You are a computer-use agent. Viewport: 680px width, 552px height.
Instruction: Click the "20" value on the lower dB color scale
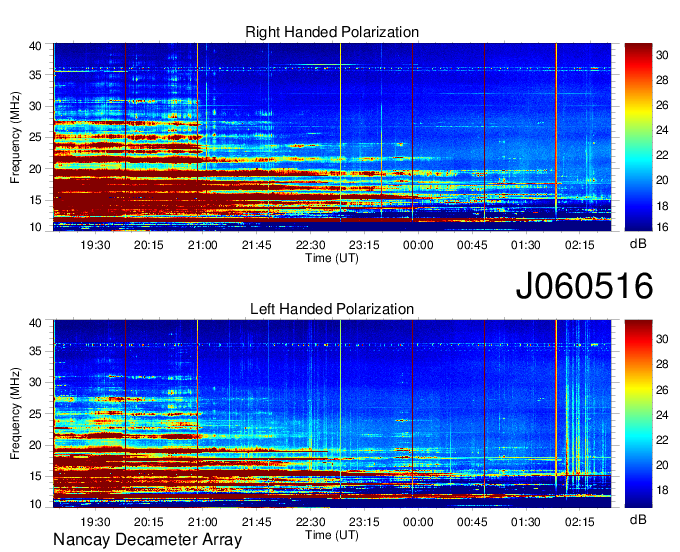pyautogui.click(x=662, y=465)
